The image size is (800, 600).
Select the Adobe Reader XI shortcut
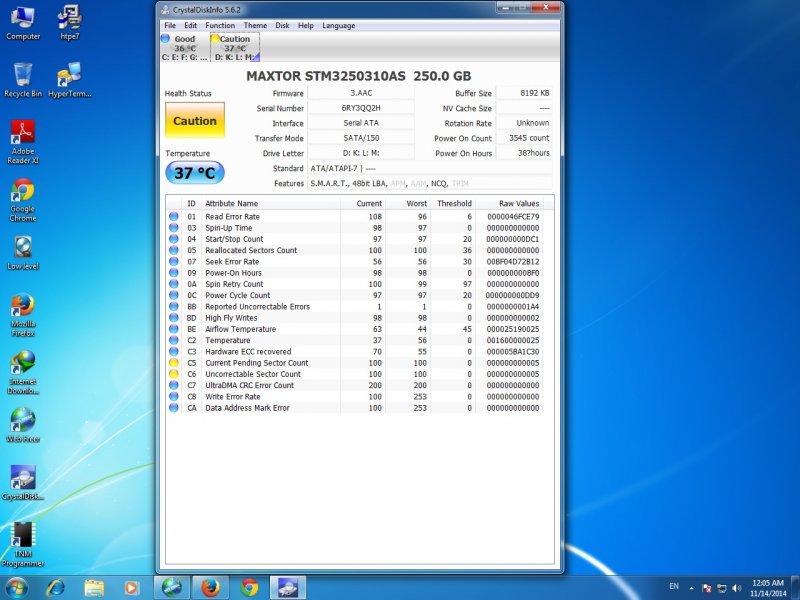click(23, 142)
